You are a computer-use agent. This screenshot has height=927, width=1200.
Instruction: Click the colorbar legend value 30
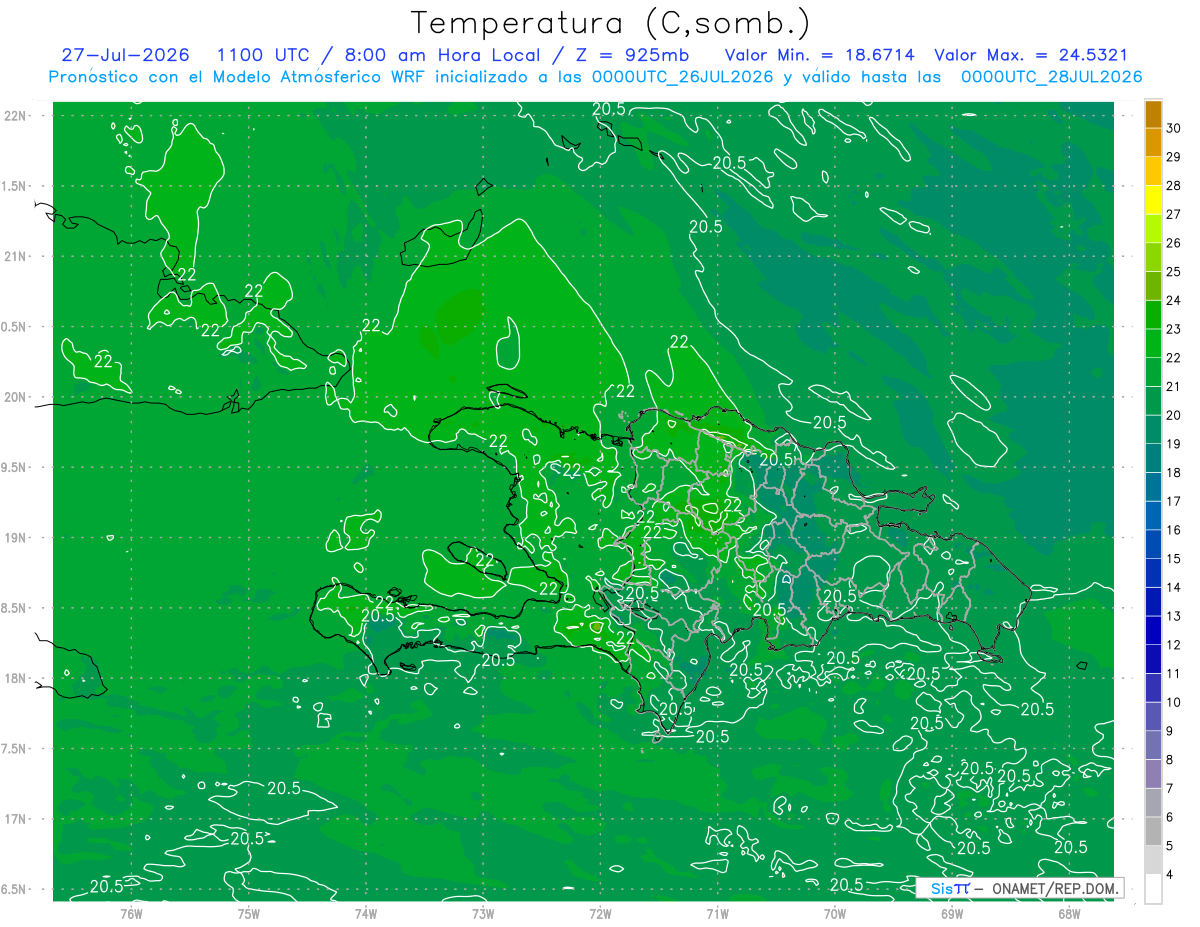(1173, 128)
